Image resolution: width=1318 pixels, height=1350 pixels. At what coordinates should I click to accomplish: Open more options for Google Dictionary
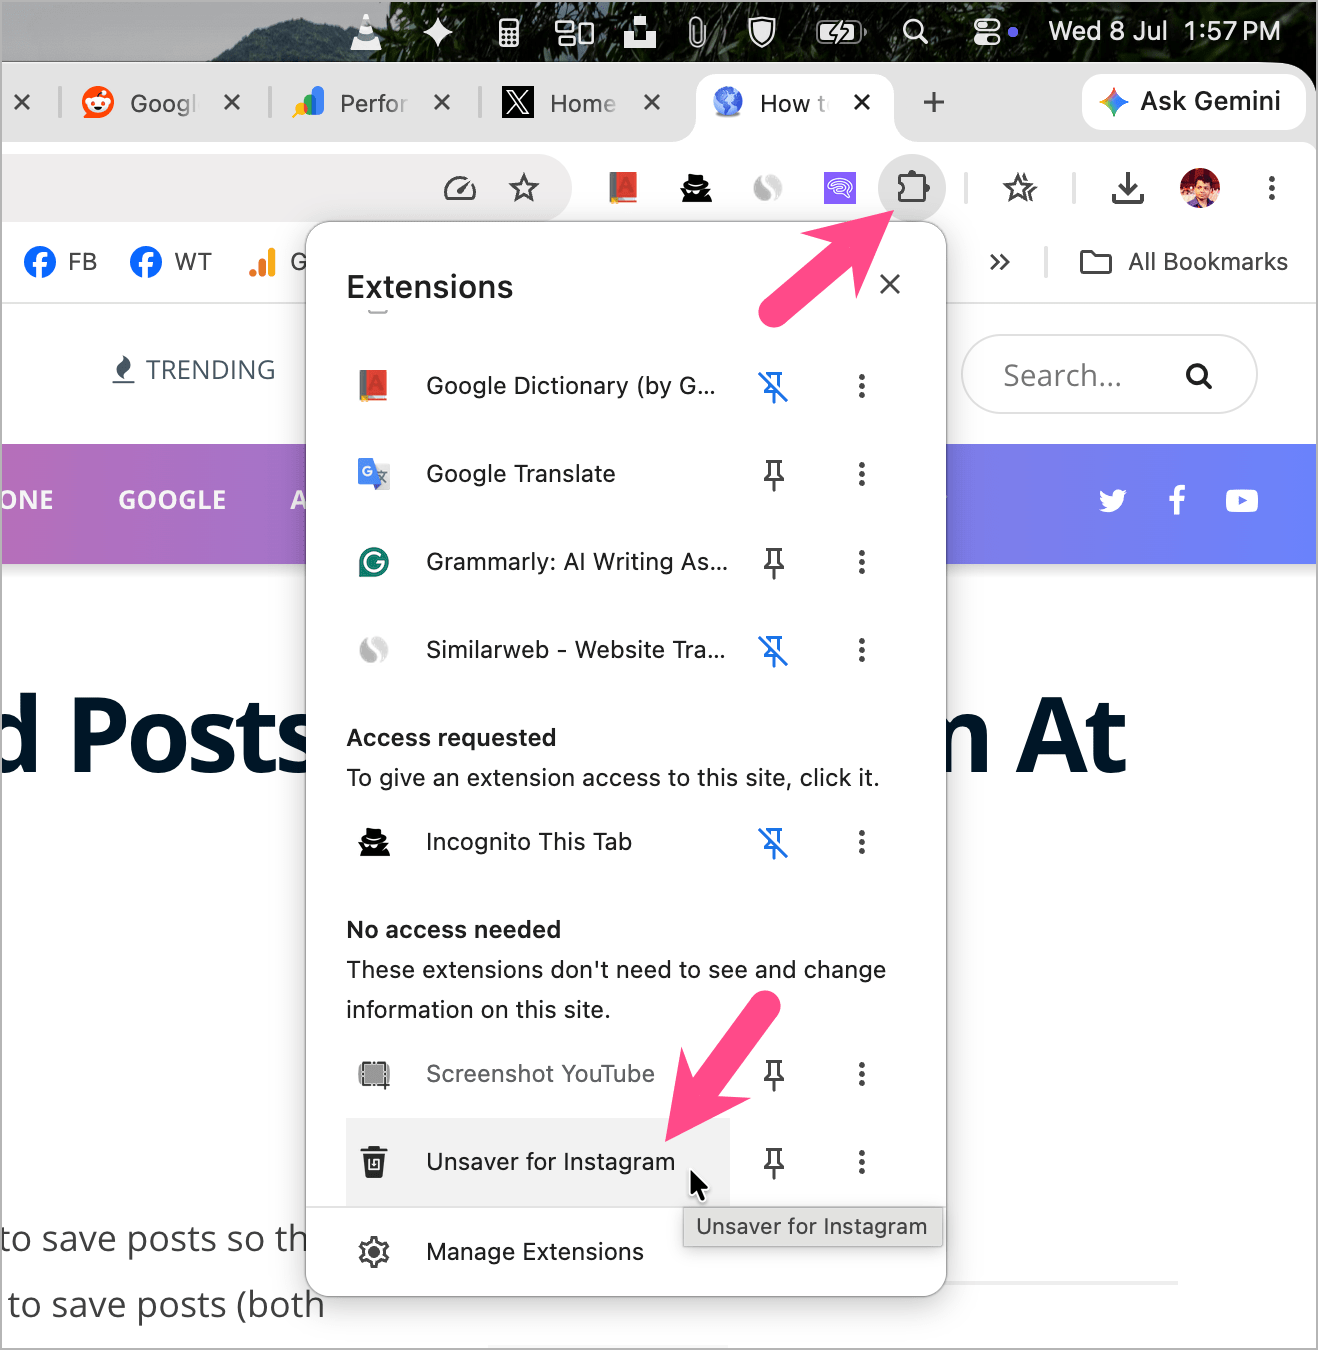[x=862, y=386]
